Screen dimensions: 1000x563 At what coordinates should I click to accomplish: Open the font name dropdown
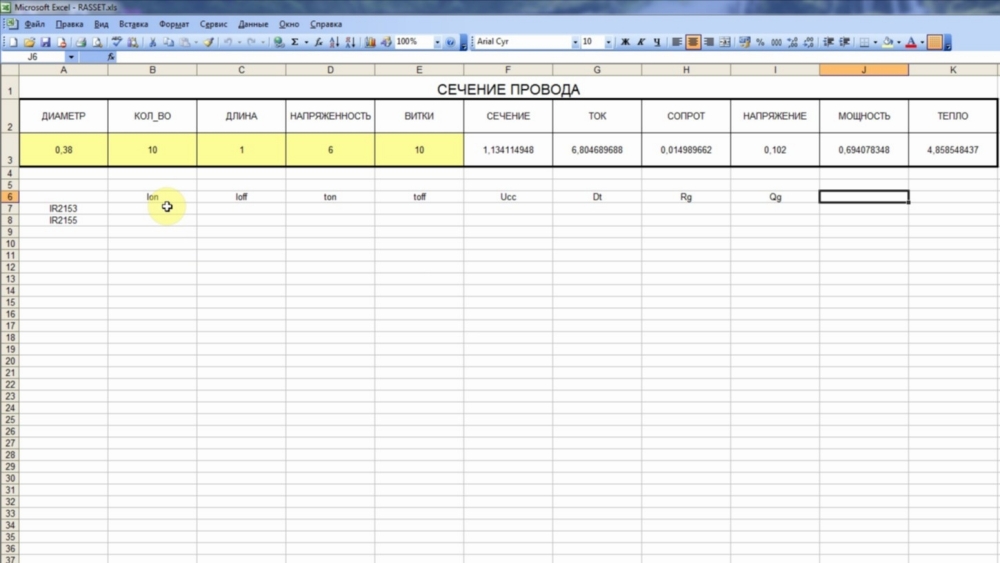pyautogui.click(x=575, y=42)
